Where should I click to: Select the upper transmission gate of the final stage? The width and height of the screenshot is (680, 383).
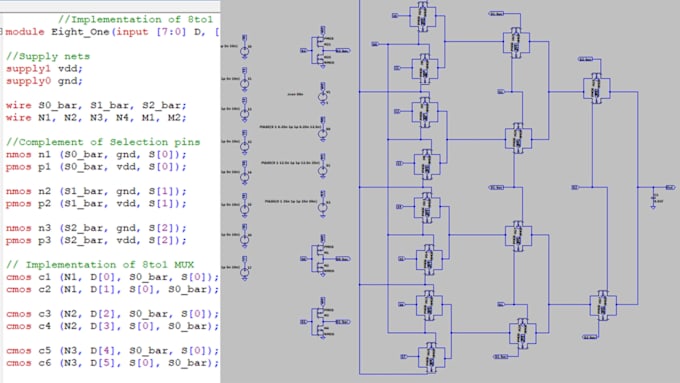[597, 89]
